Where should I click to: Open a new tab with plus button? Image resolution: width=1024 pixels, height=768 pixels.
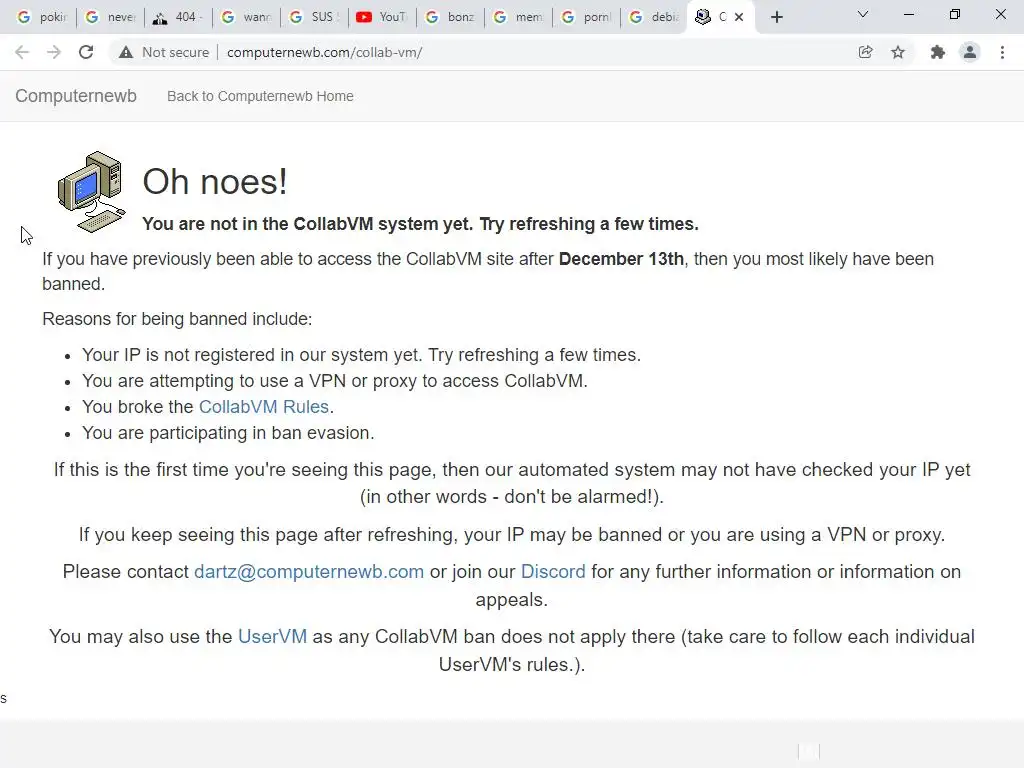pos(776,17)
